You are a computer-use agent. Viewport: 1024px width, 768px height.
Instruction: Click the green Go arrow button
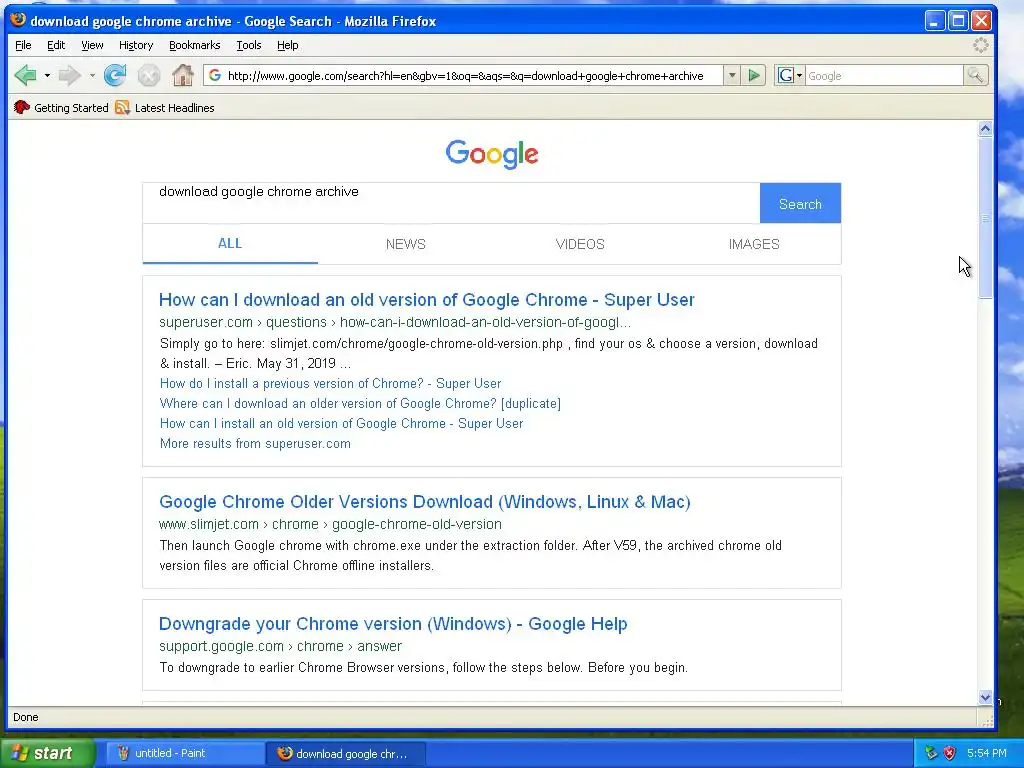754,76
